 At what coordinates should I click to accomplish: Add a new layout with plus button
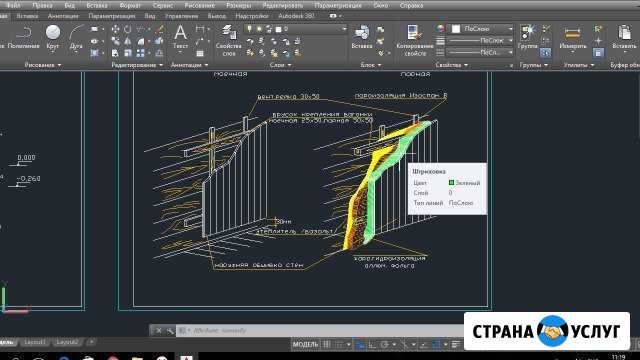pos(91,342)
